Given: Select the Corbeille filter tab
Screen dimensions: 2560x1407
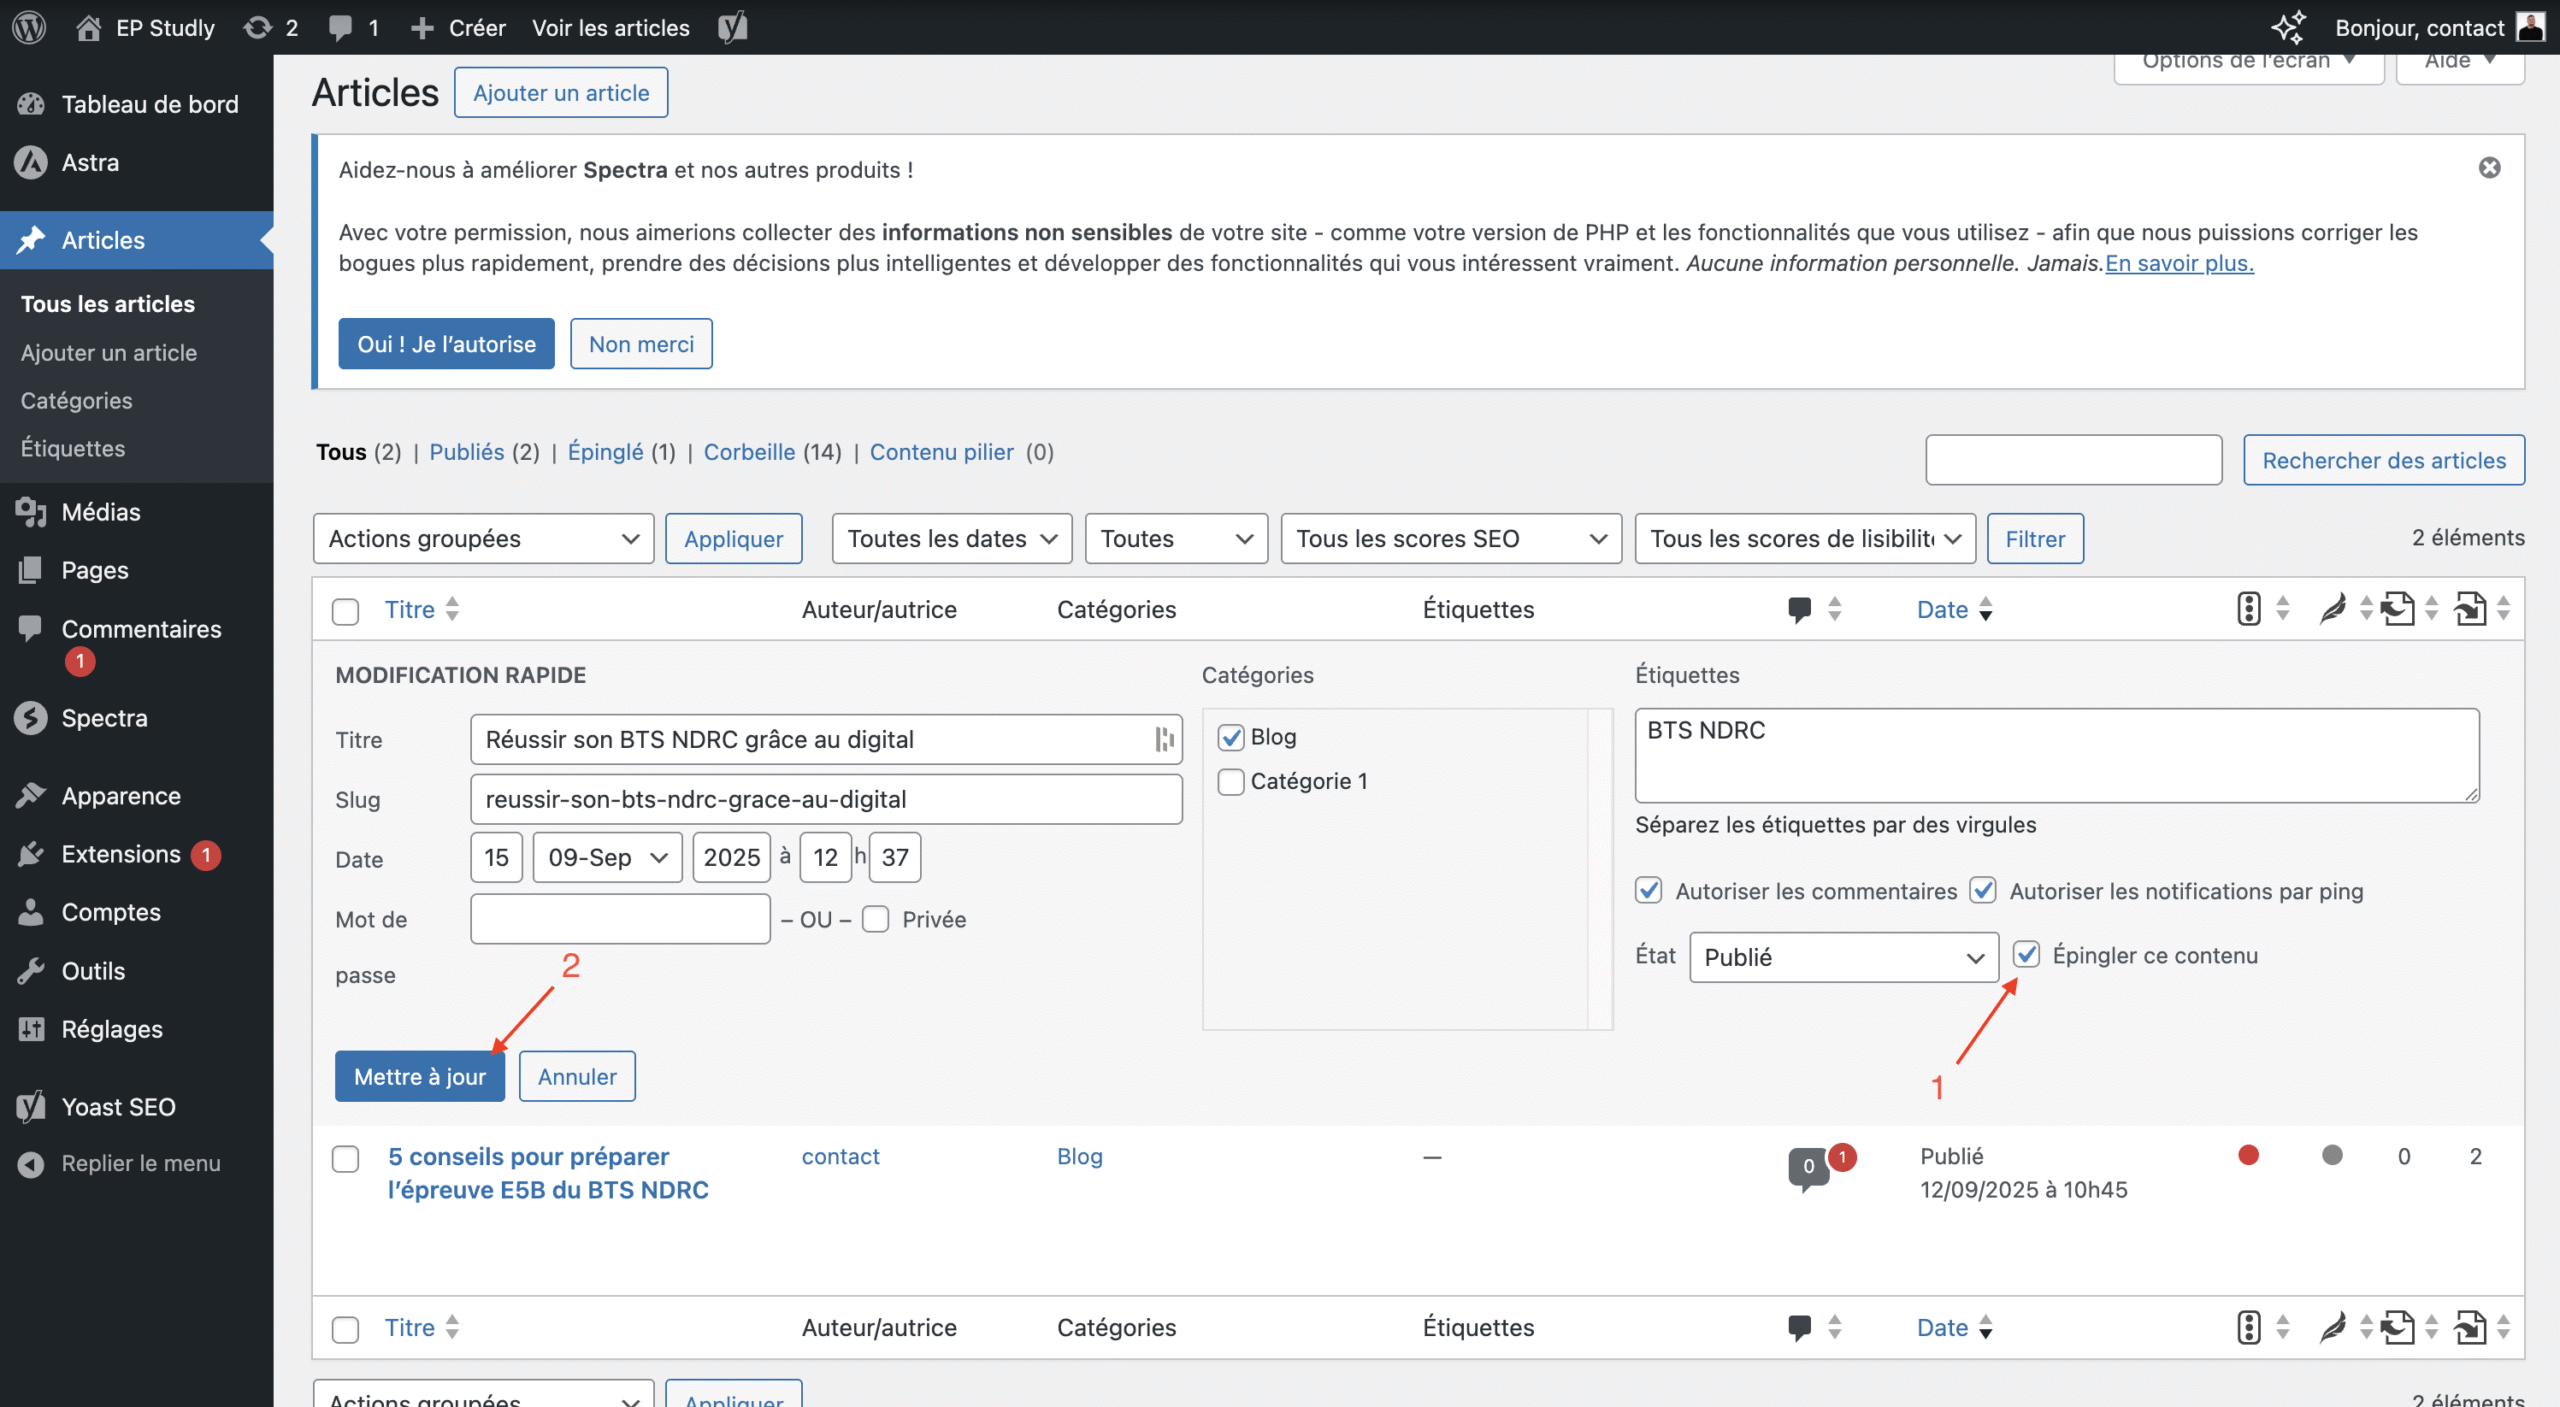Looking at the screenshot, I should pyautogui.click(x=749, y=452).
